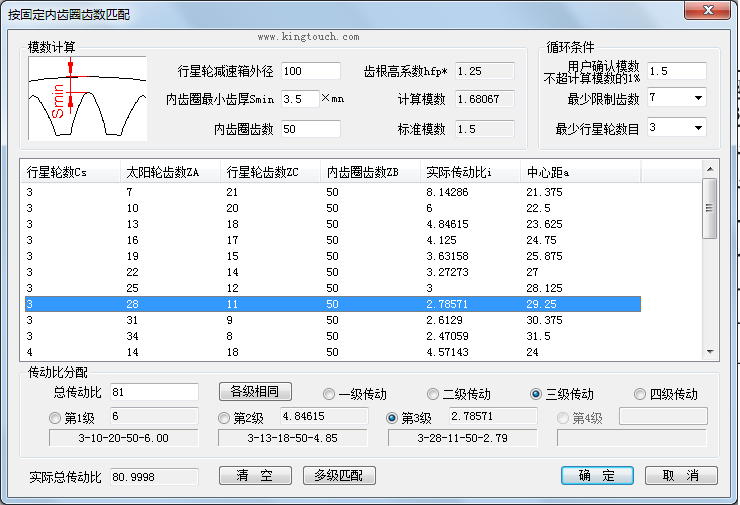Cancel with the 取消 button

681,475
